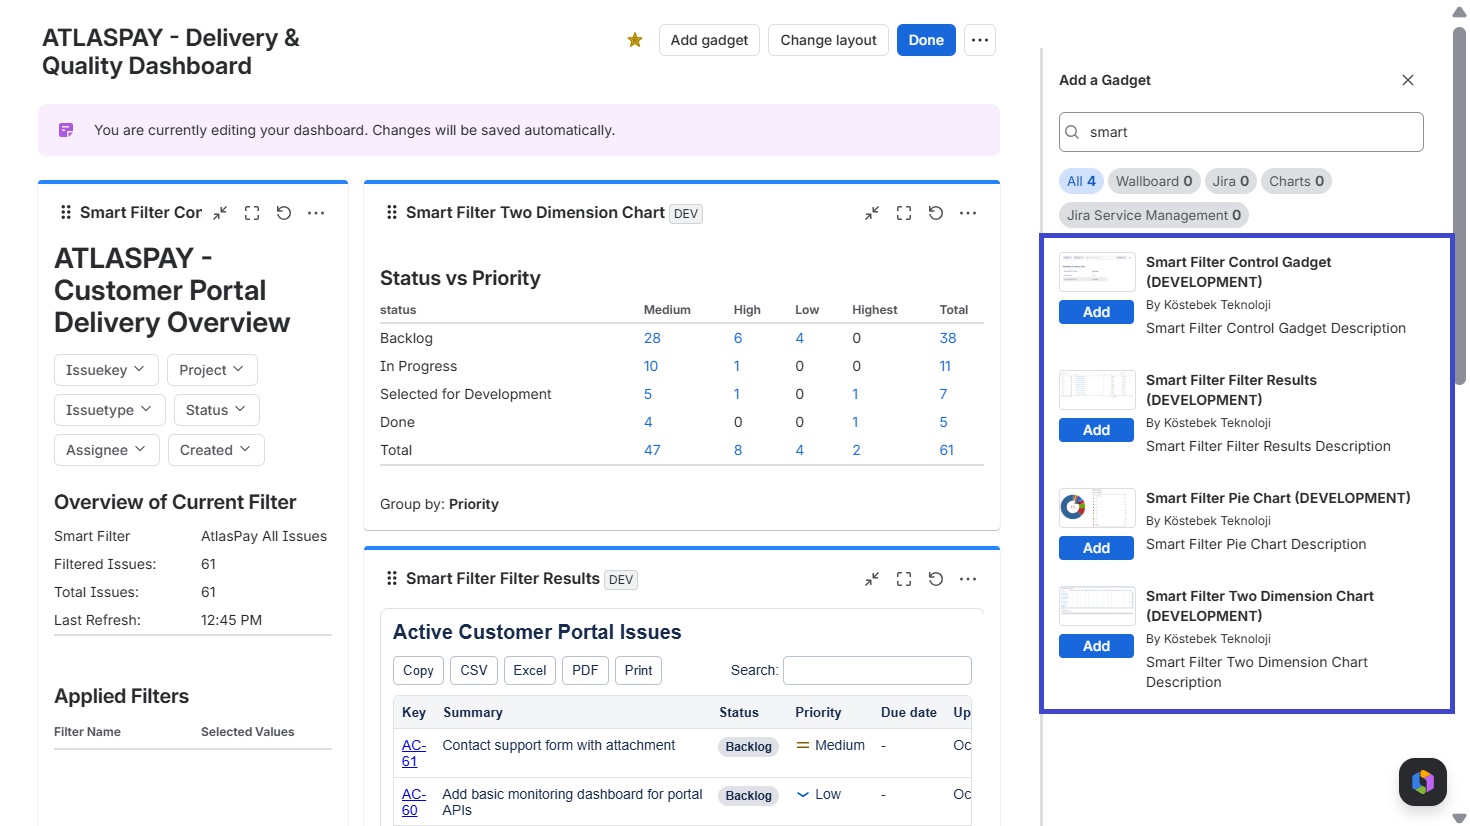Refresh the Smart Filter Control gadget
Screen dimensions: 1470x826
point(284,213)
